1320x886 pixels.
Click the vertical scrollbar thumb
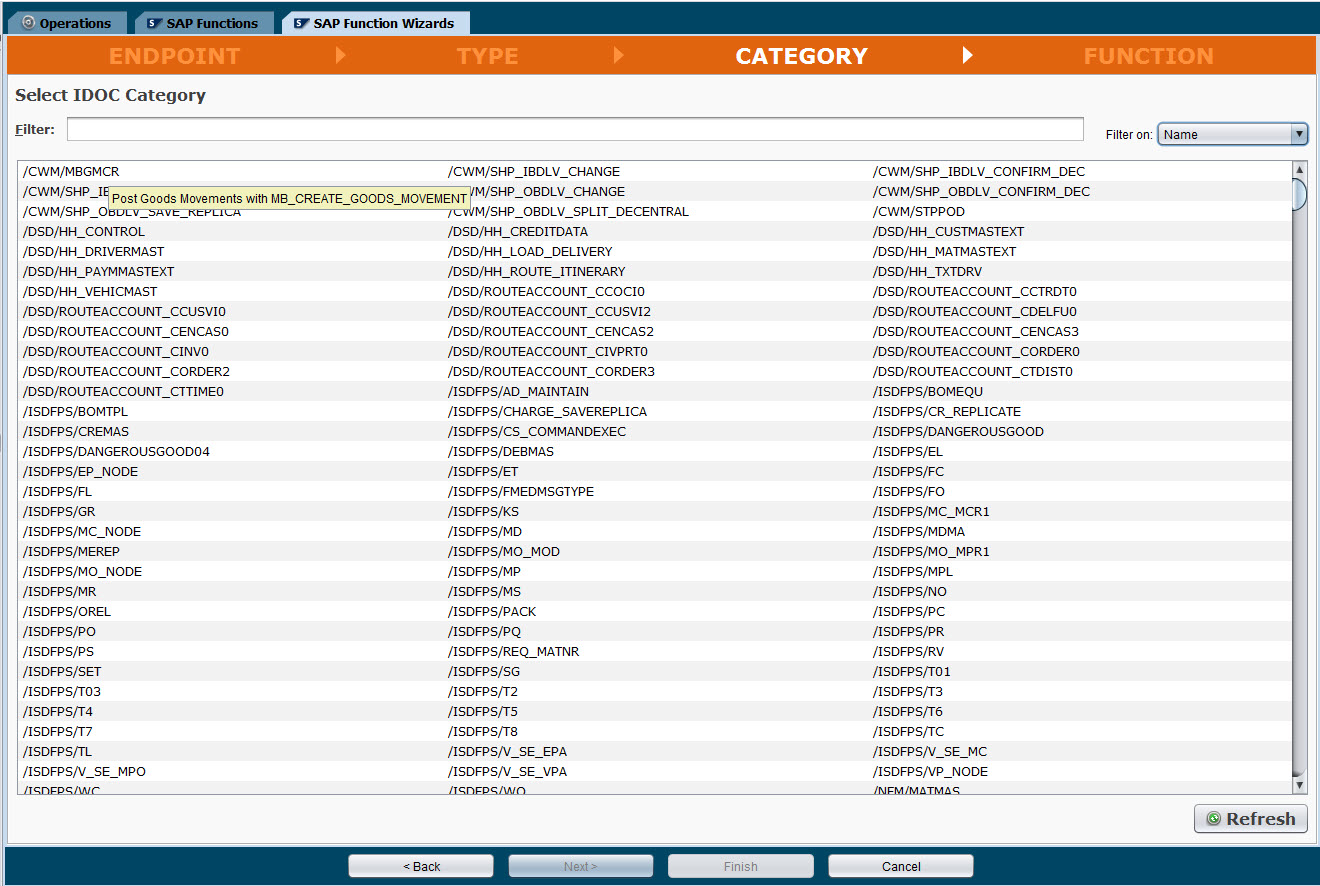tap(1300, 194)
